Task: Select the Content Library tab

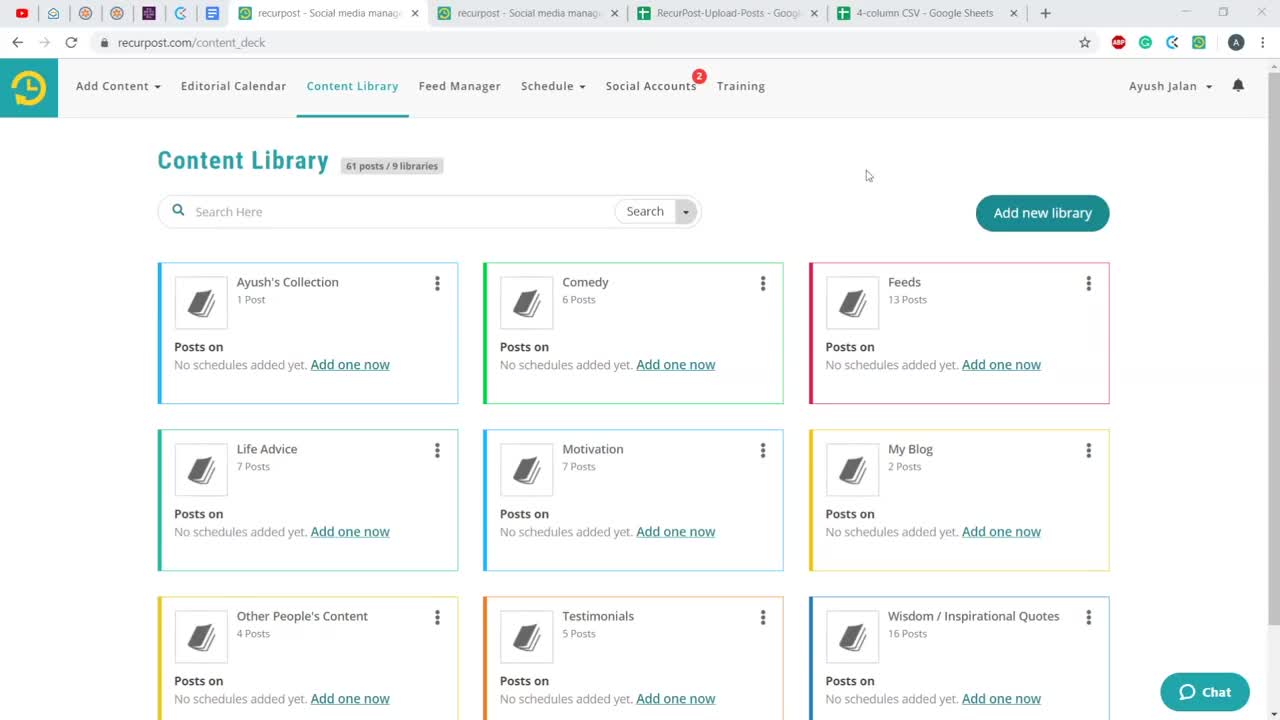Action: click(352, 86)
